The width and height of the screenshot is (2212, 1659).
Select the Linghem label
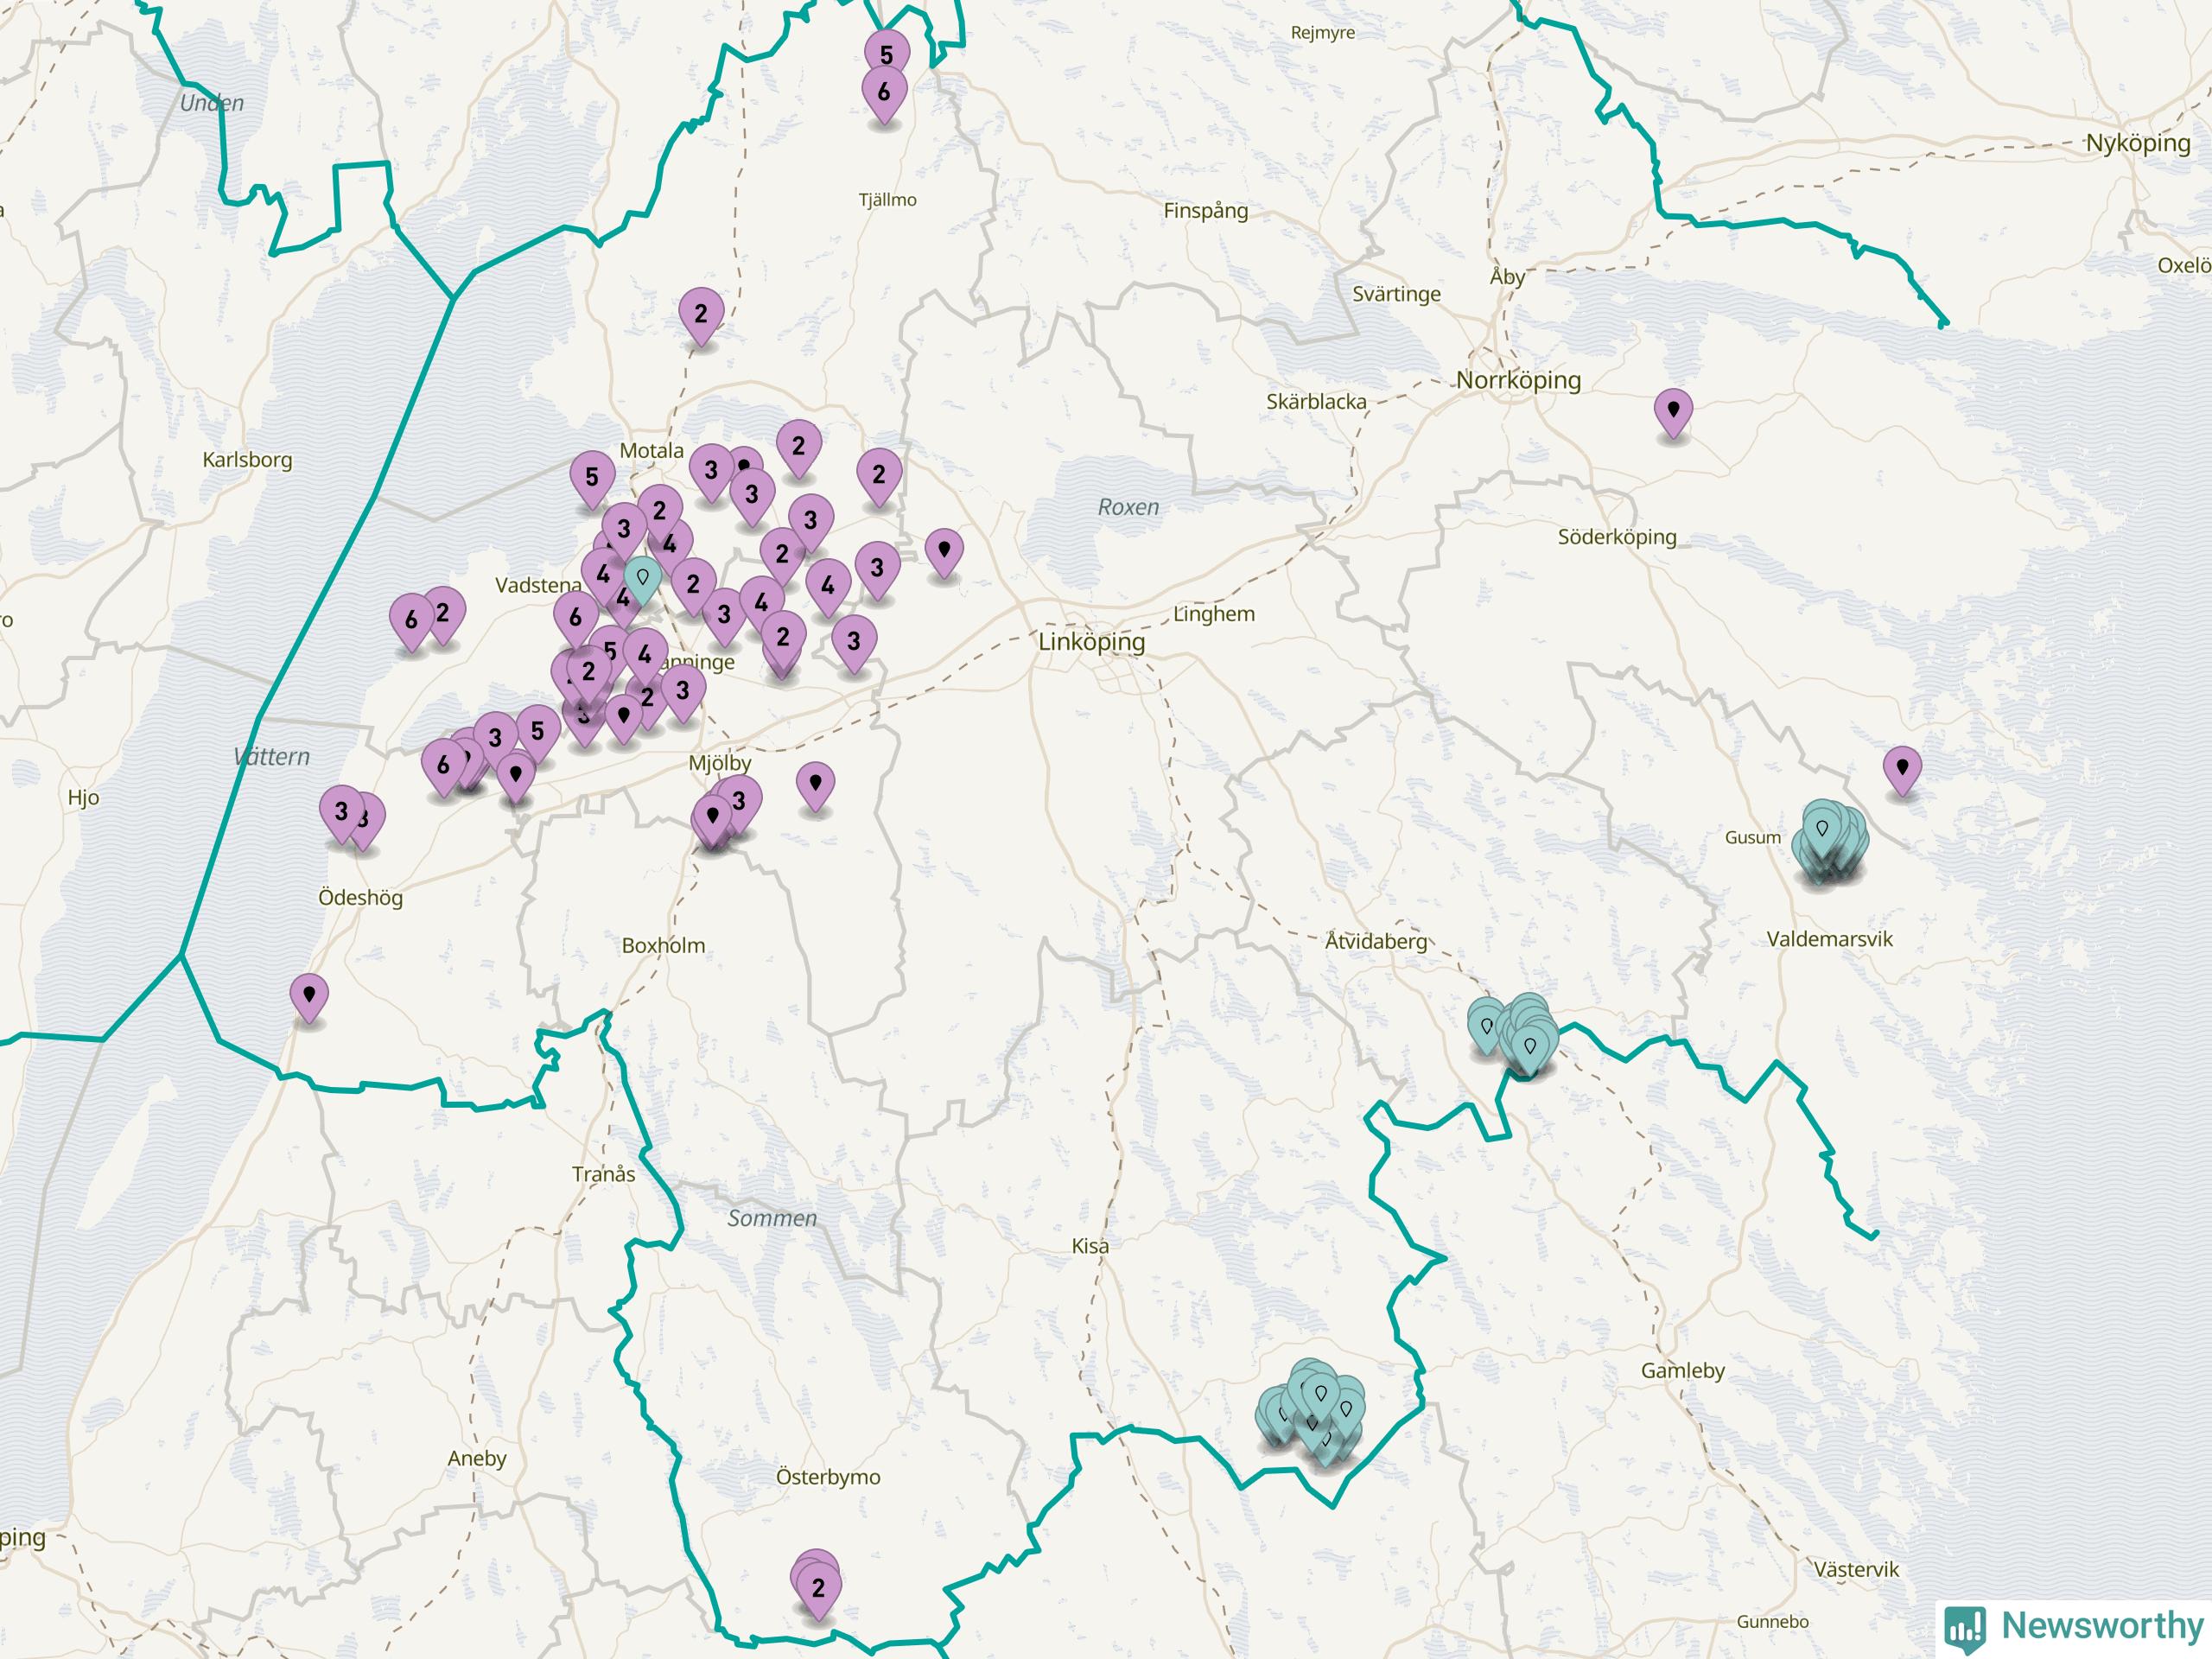pos(1214,614)
